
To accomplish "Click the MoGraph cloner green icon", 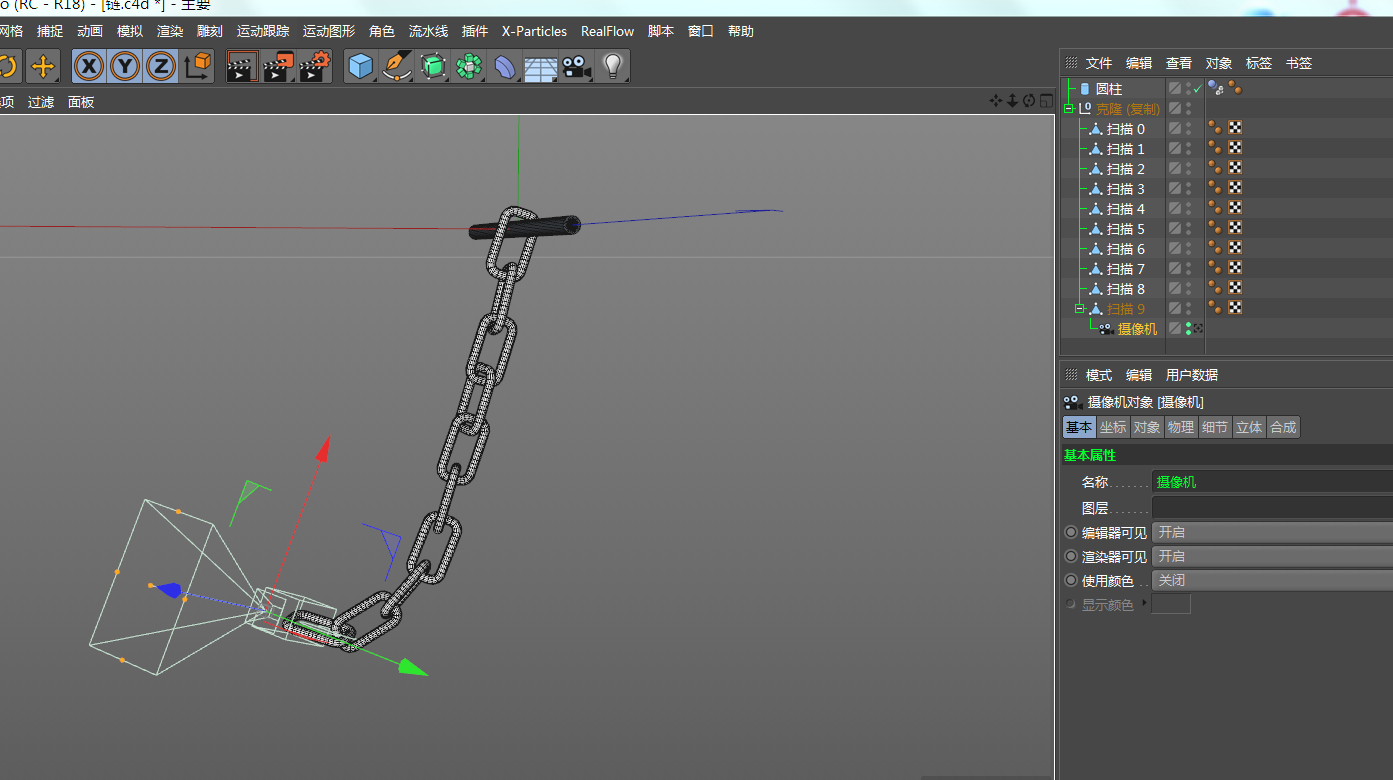I will (x=468, y=67).
